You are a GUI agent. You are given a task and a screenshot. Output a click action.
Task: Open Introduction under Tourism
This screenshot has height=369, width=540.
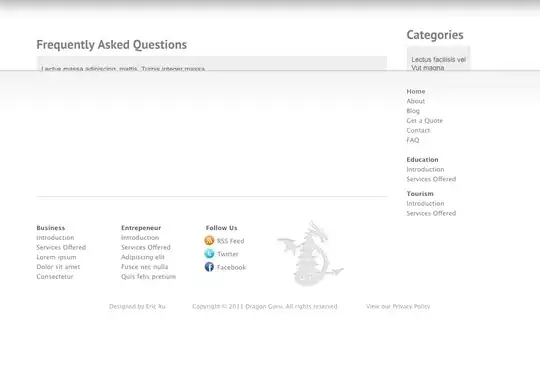point(425,203)
